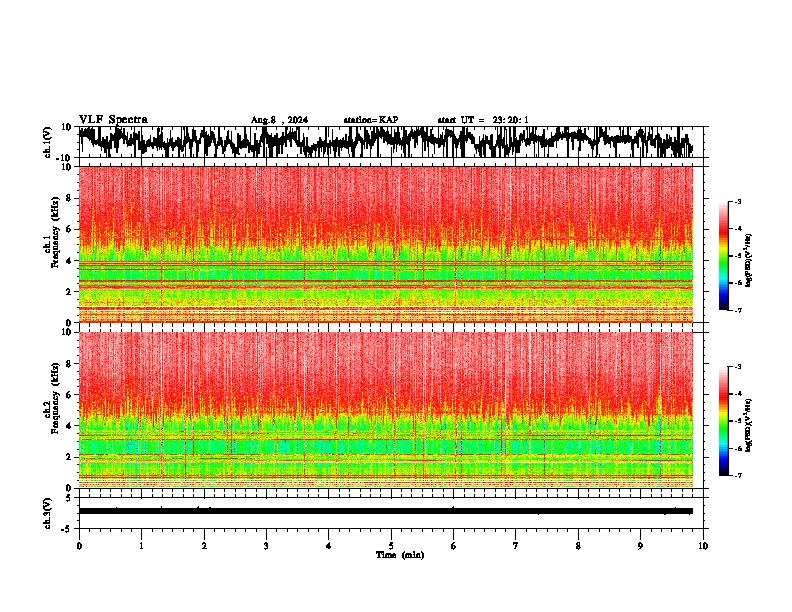This screenshot has width=792, height=612.
Task: Click time tick label "7" on x-axis
Action: click(516, 546)
